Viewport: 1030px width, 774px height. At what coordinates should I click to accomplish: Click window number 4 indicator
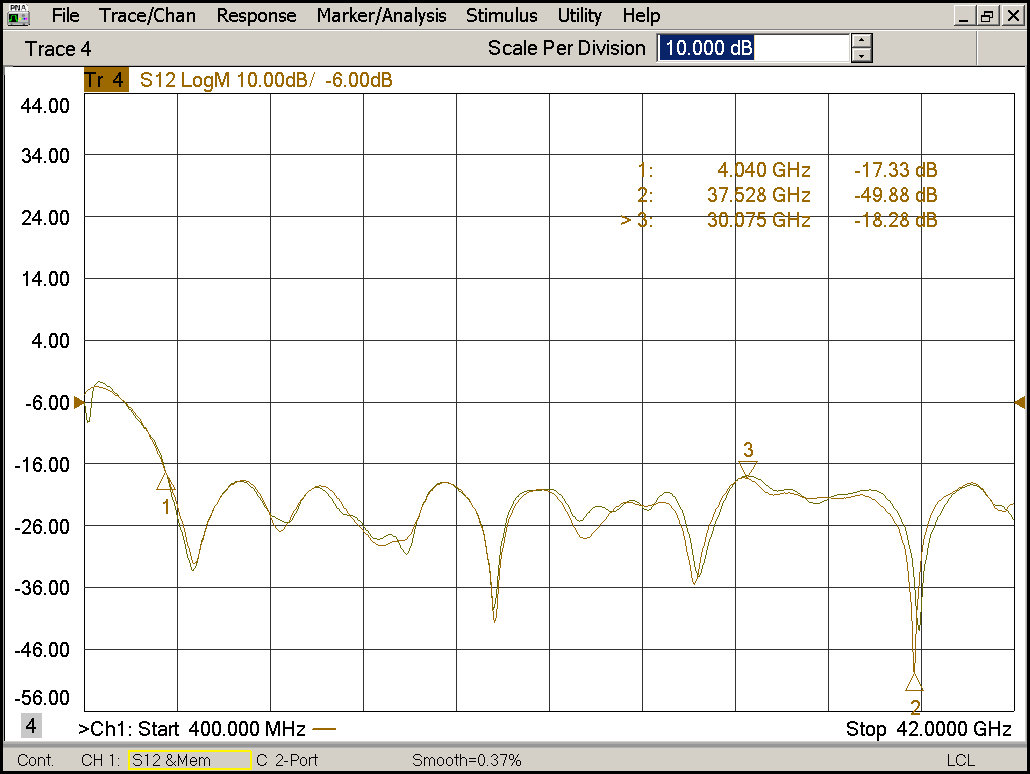[31, 725]
